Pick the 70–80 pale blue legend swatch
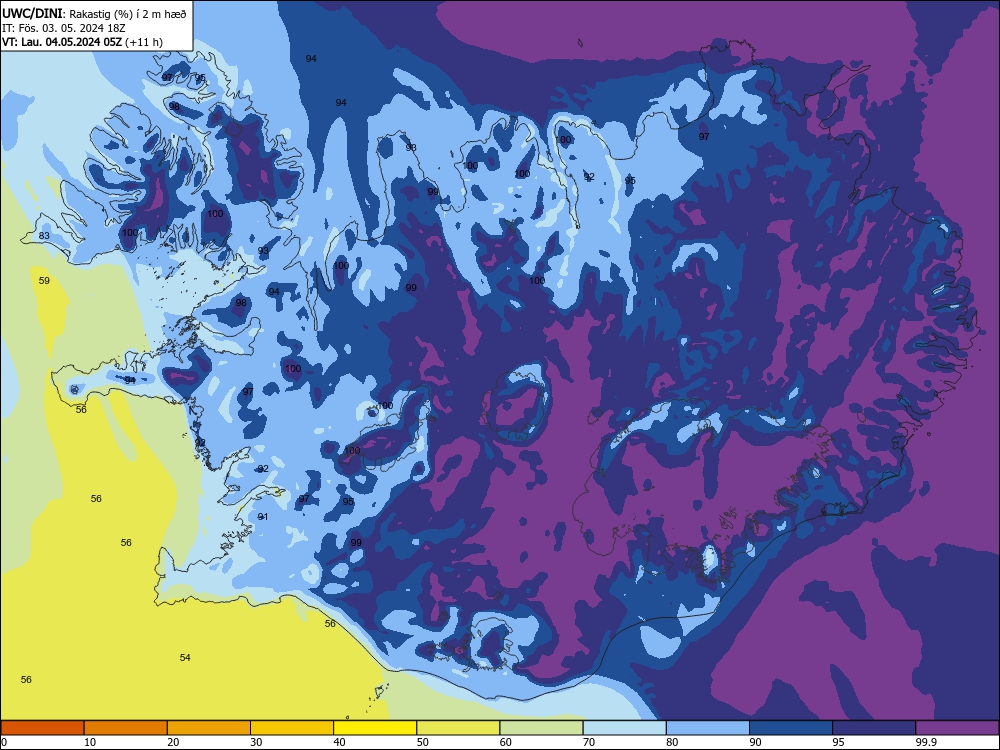1000x750 pixels. click(x=624, y=728)
